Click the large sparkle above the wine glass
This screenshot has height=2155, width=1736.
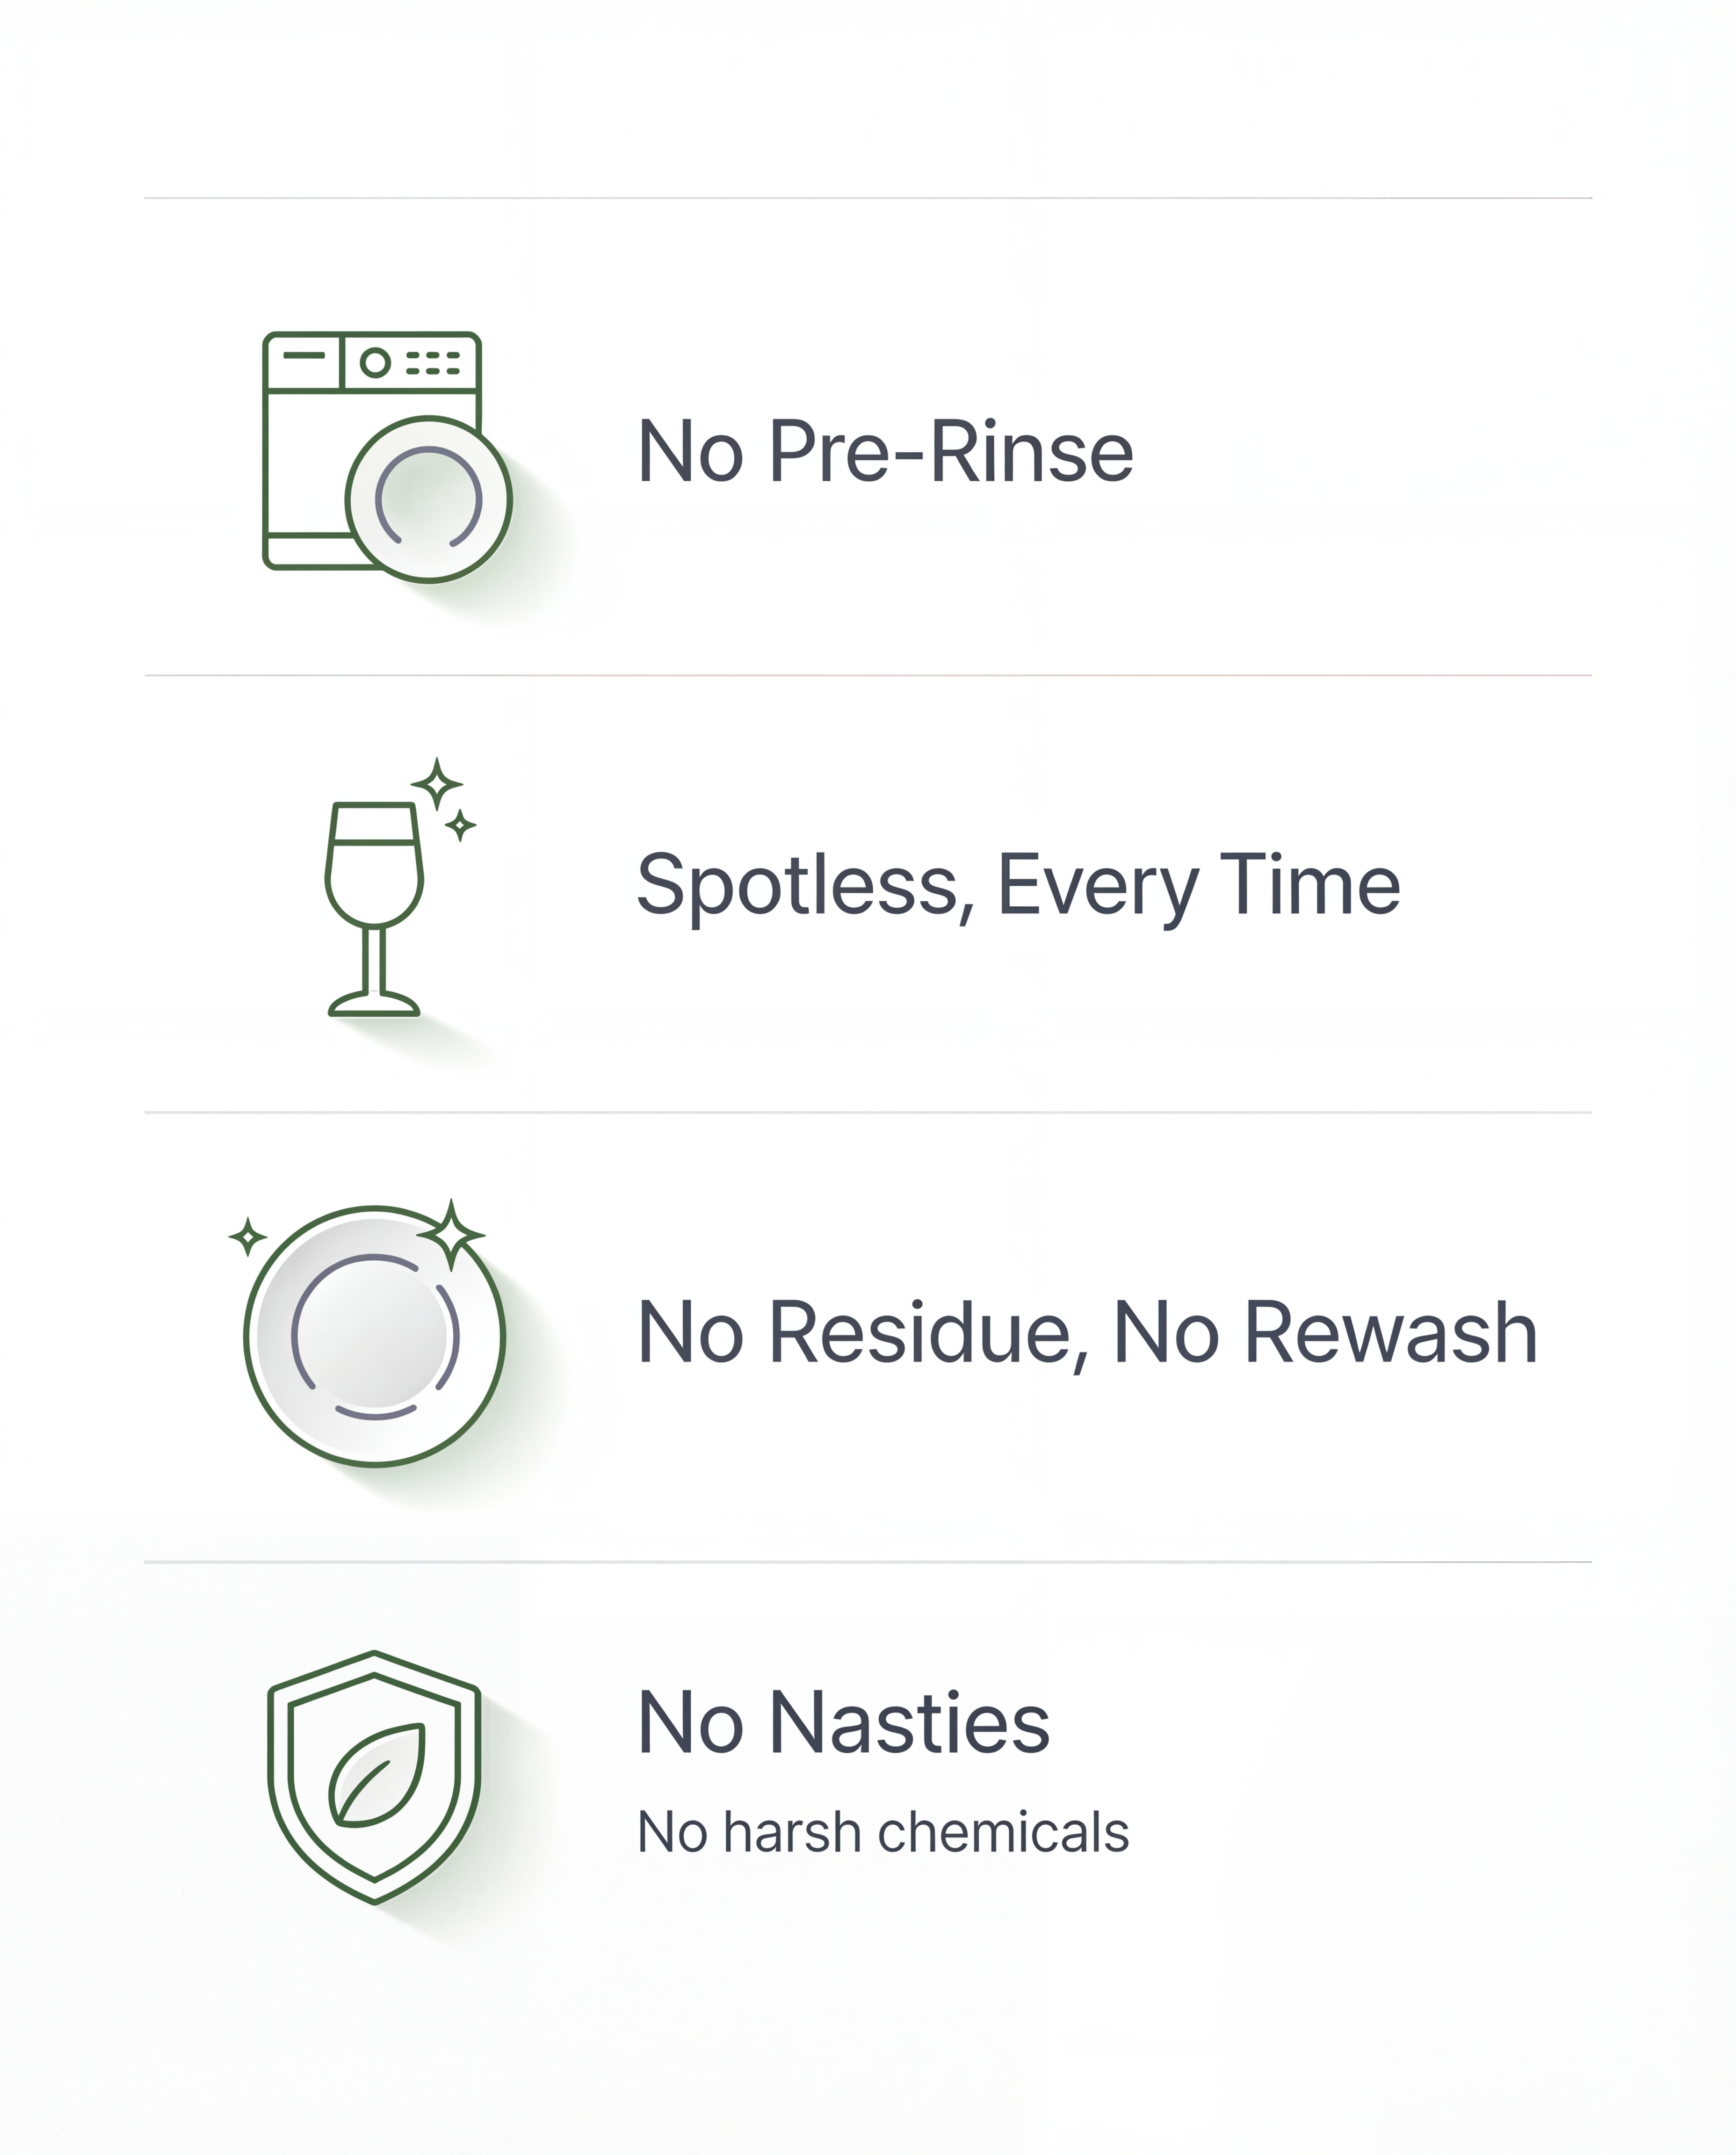pyautogui.click(x=437, y=783)
